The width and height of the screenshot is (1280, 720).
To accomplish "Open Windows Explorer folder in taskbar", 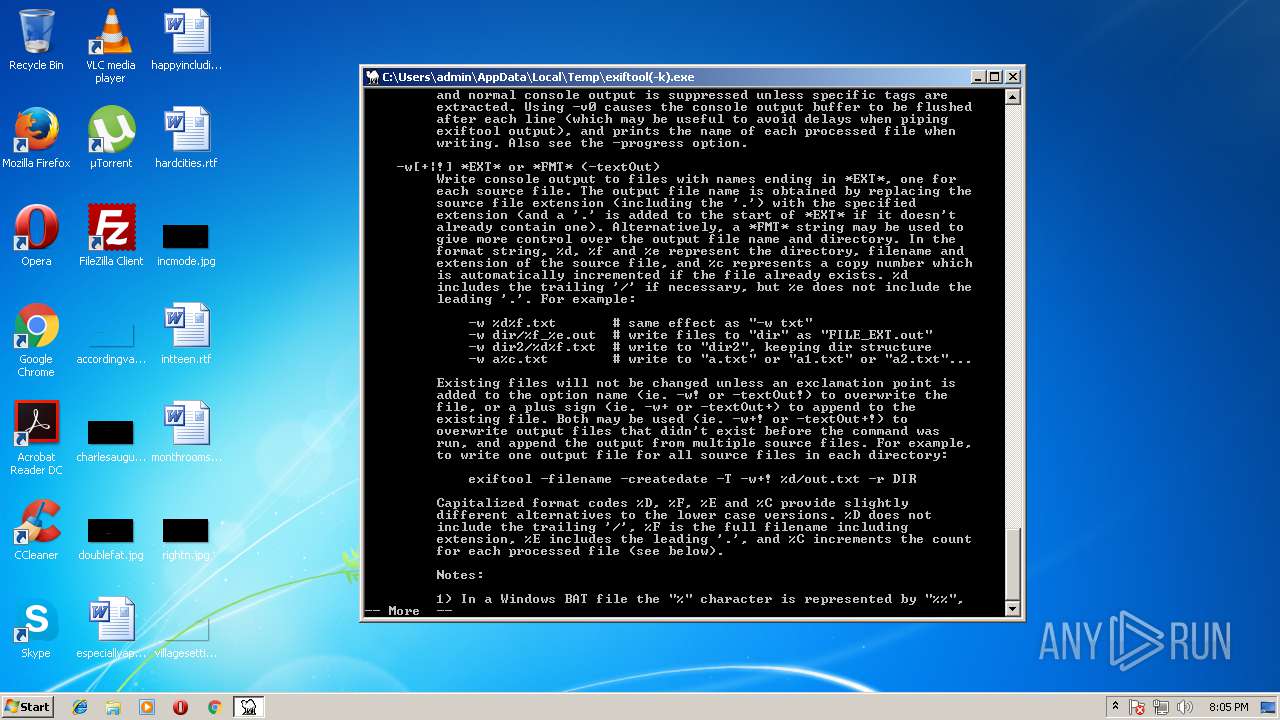I will (113, 707).
